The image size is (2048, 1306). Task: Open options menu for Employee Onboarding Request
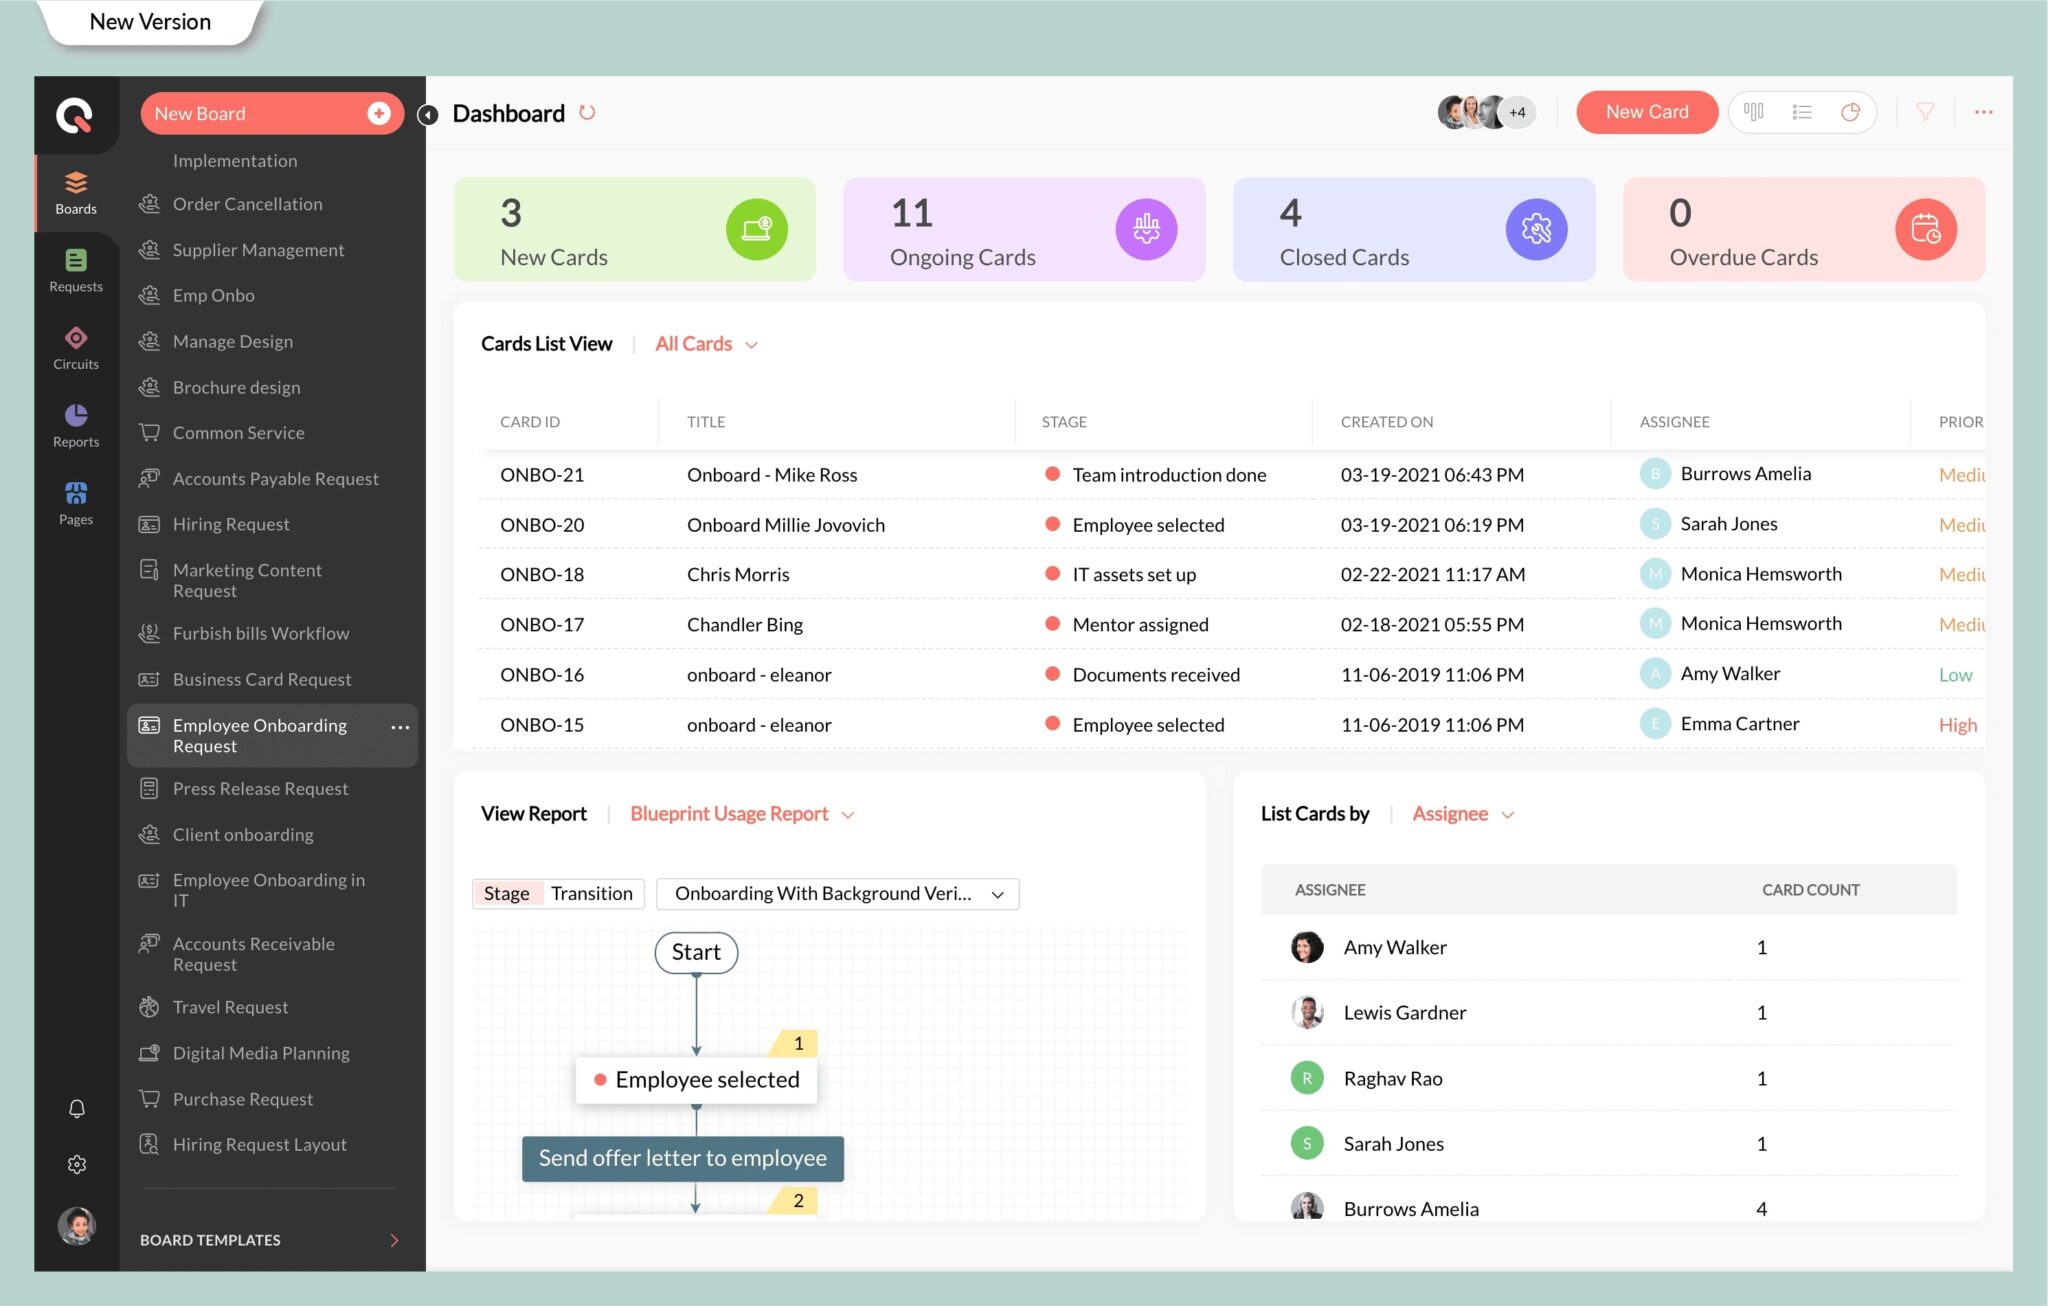pyautogui.click(x=398, y=728)
